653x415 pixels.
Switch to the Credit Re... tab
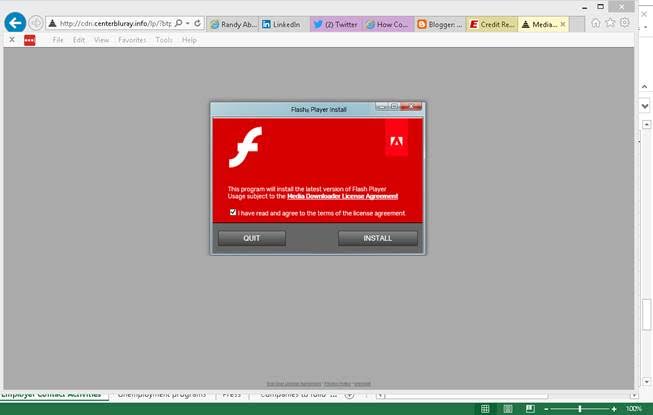point(492,25)
